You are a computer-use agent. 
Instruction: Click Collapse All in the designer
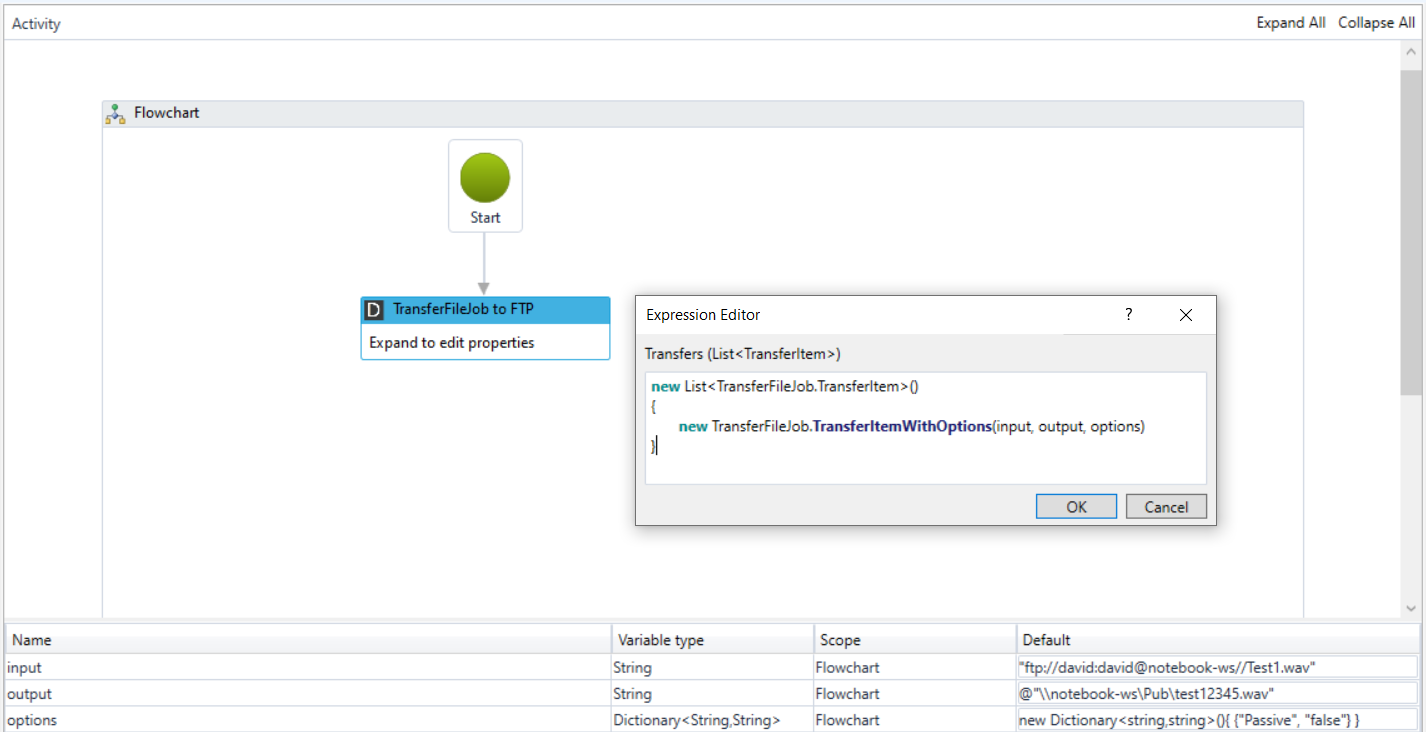(x=1376, y=23)
